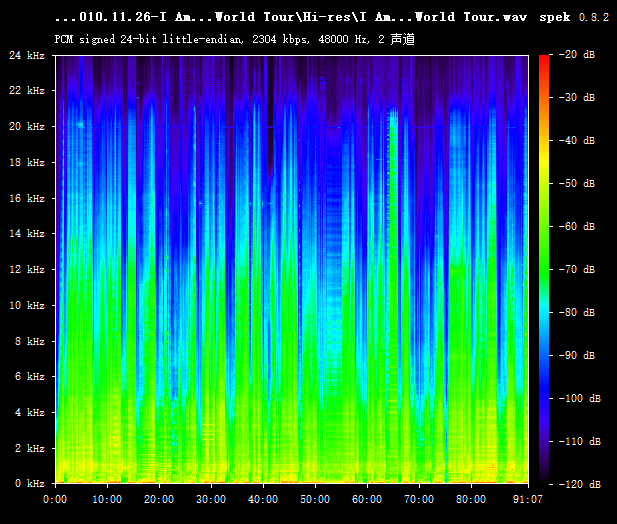Click the 16 kHz frequency axis label
Viewport: 617px width, 524px height.
[x=27, y=198]
